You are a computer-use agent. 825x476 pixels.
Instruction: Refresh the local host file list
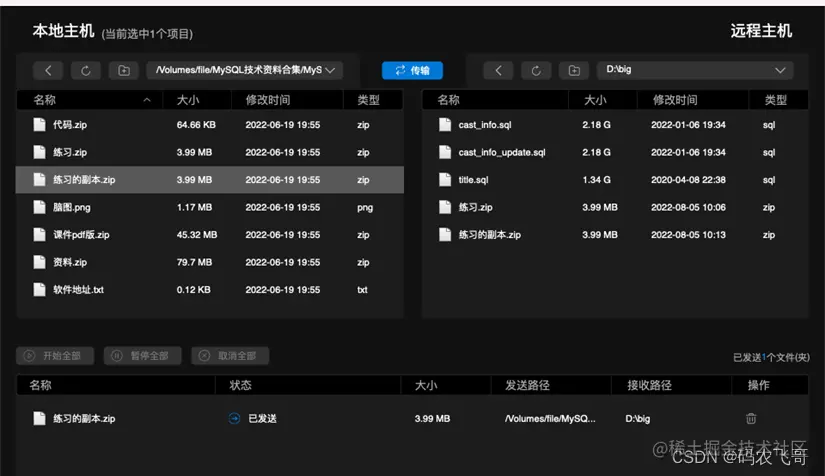[86, 70]
